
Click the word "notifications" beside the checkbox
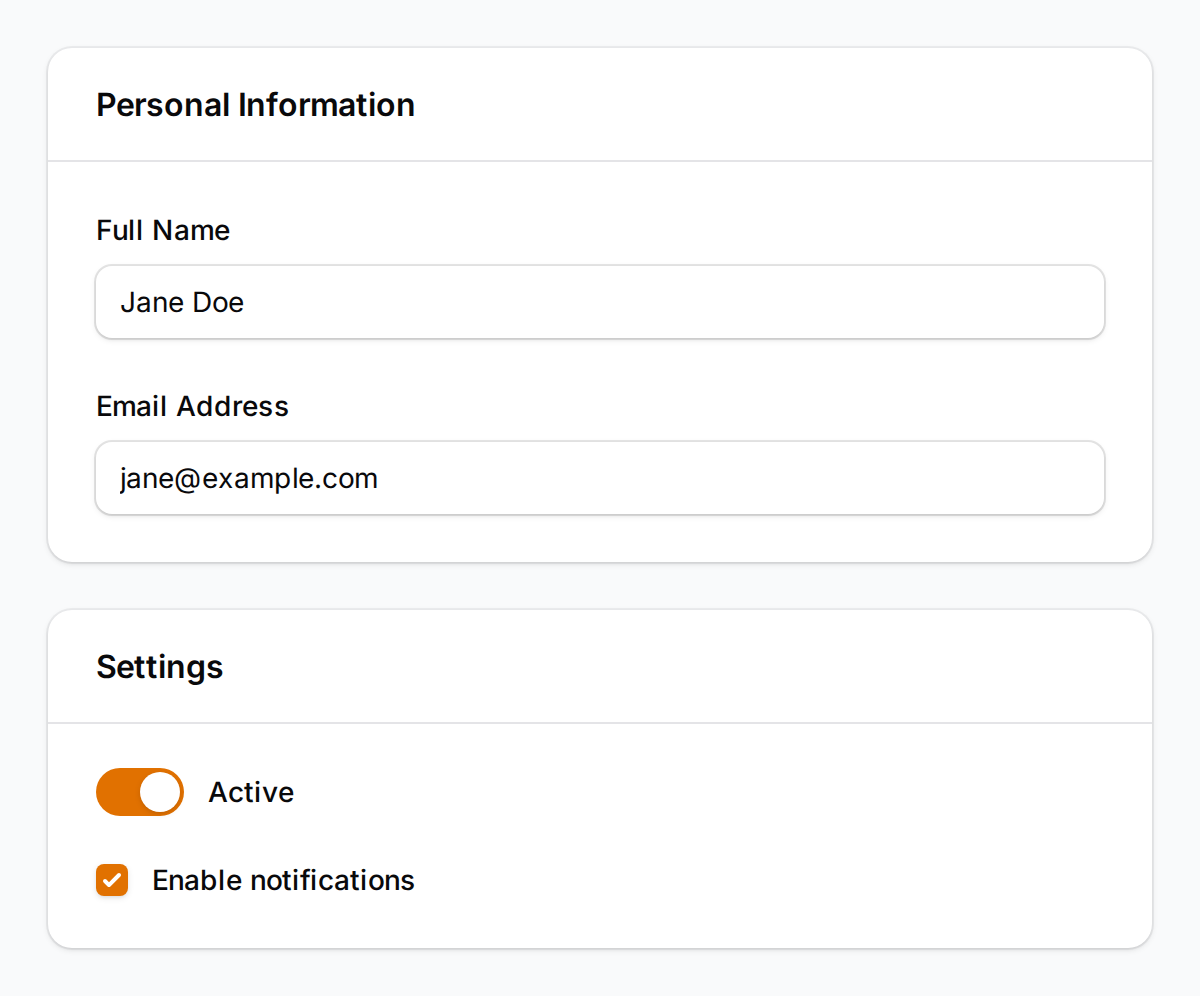click(332, 880)
